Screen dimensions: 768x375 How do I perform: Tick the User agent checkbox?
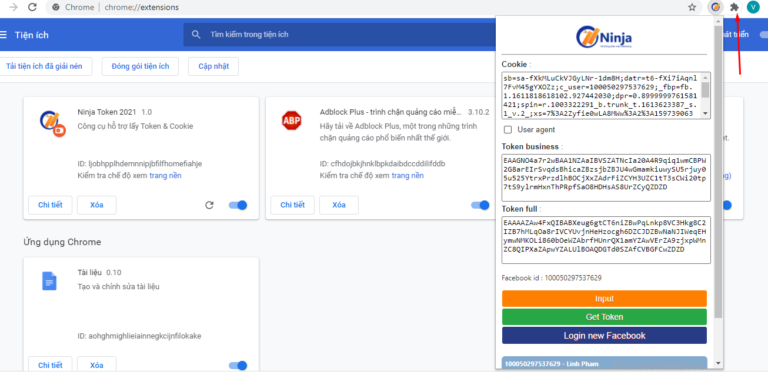[508, 130]
